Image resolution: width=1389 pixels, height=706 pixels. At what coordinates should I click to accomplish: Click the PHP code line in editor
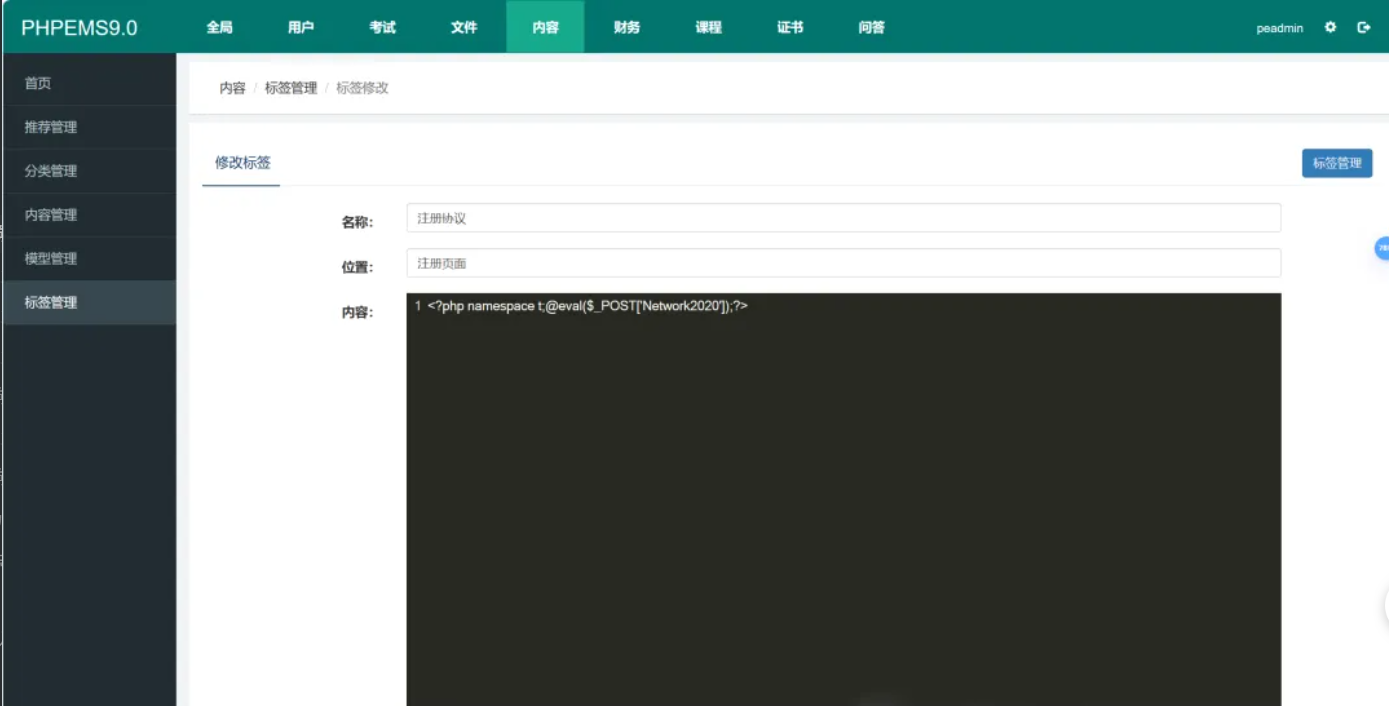(x=588, y=306)
